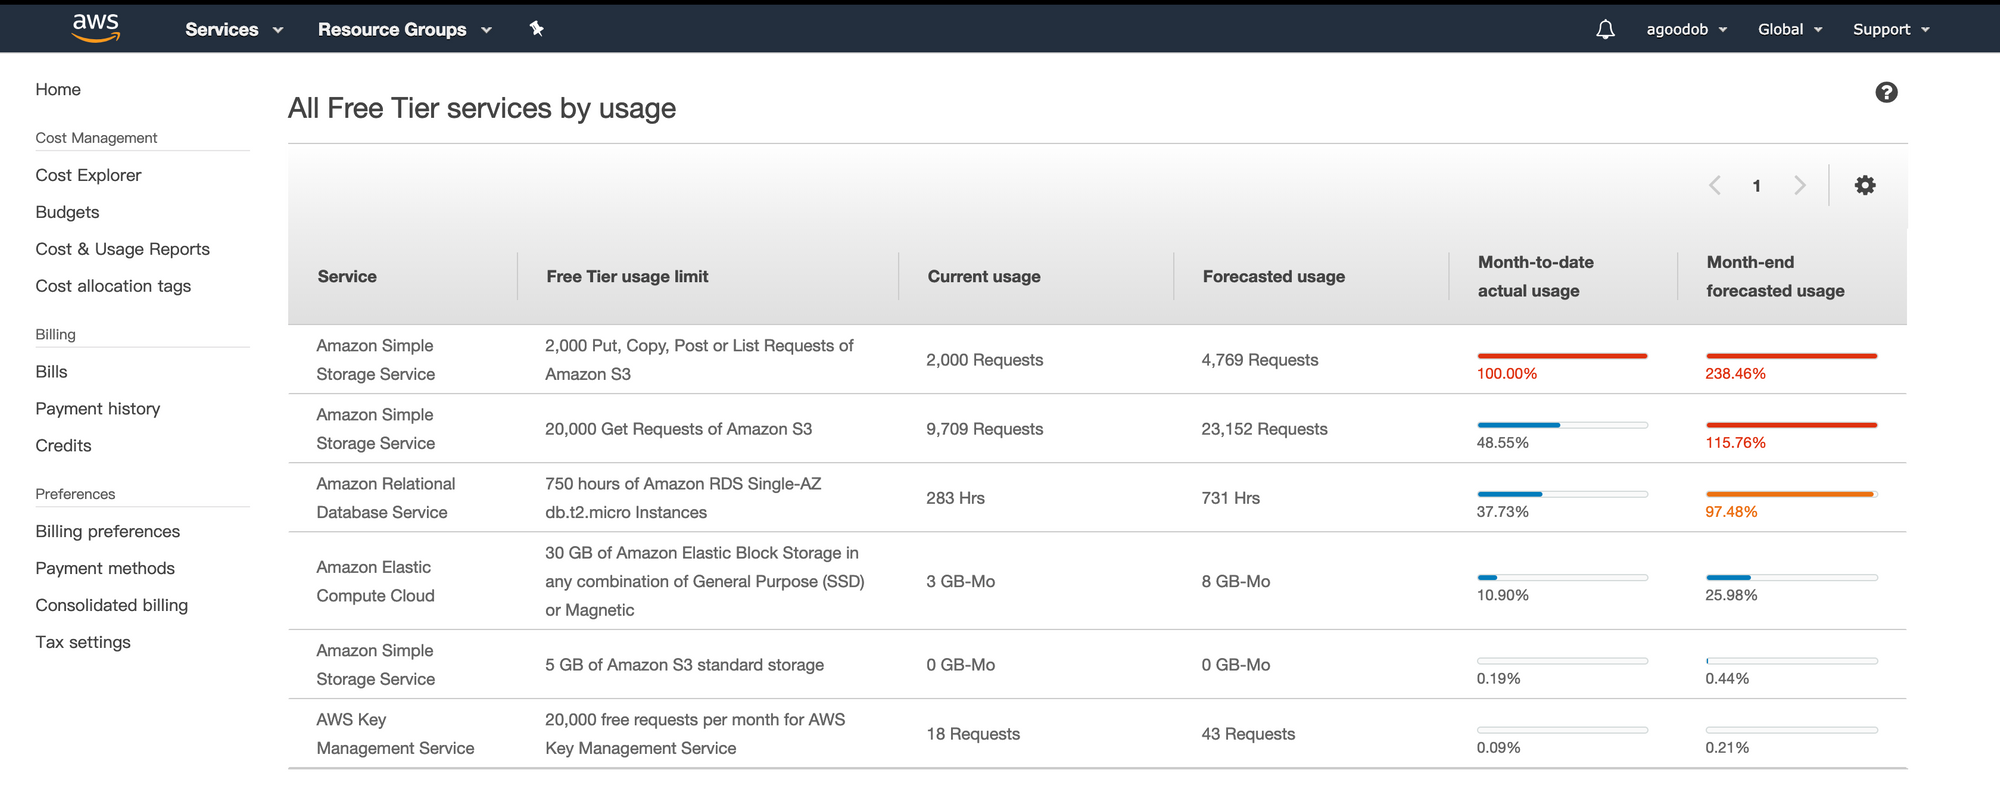This screenshot has width=2000, height=804.
Task: Go to next page arrow
Action: coord(1800,185)
